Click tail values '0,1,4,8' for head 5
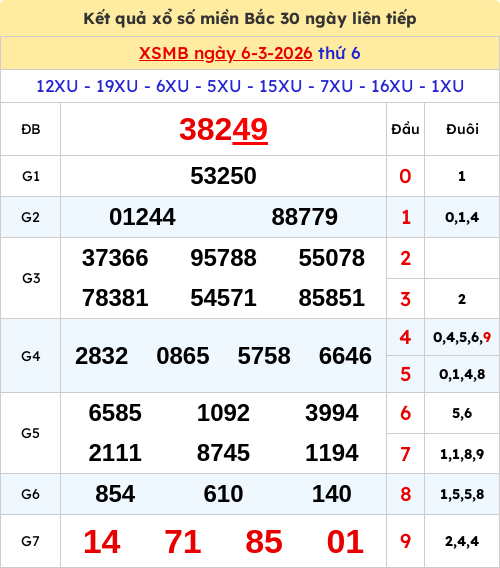The height and width of the screenshot is (568, 500). click(462, 374)
